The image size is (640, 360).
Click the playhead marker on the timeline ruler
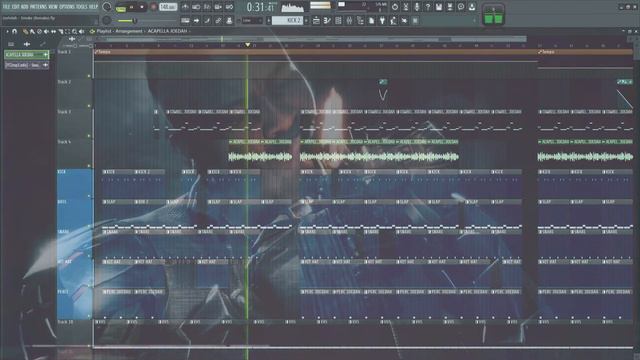pos(247,44)
